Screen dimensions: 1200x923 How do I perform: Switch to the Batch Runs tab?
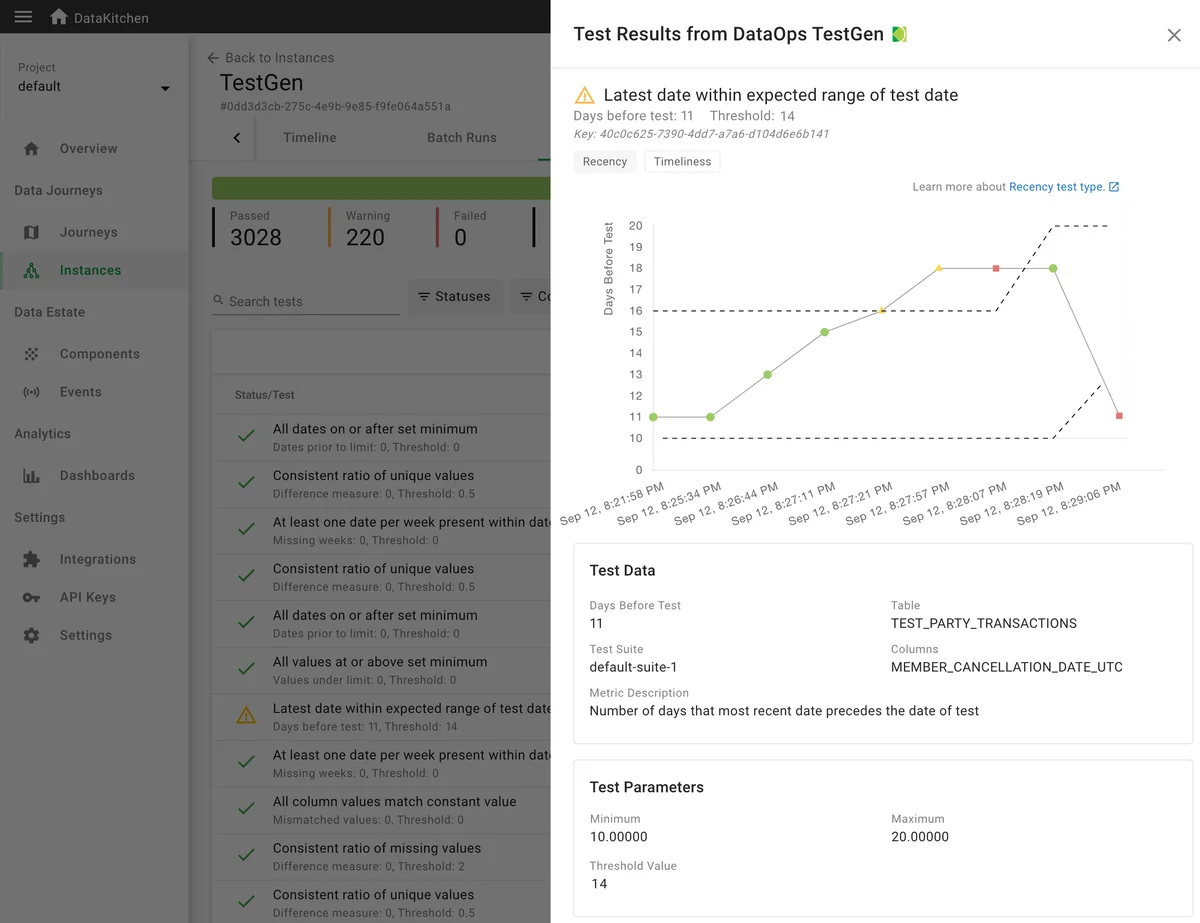(x=461, y=138)
